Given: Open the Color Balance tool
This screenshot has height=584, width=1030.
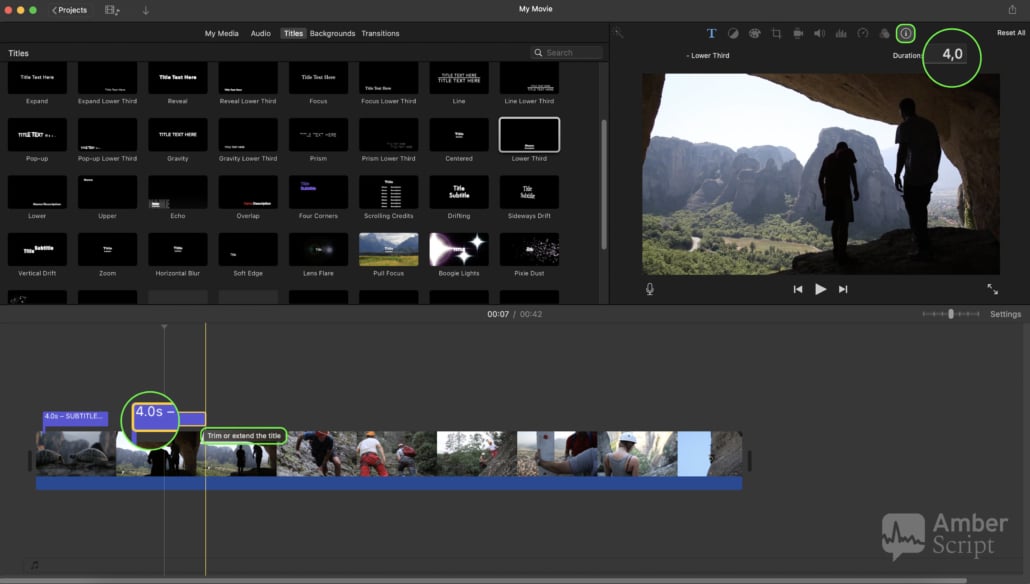Looking at the screenshot, I should (733, 33).
